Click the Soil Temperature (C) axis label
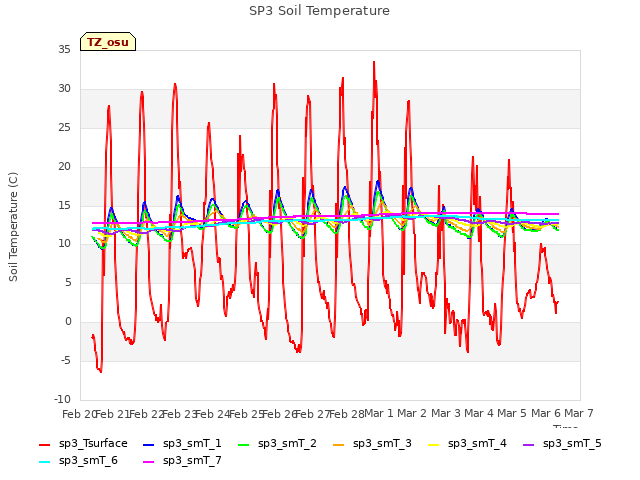 tap(13, 227)
